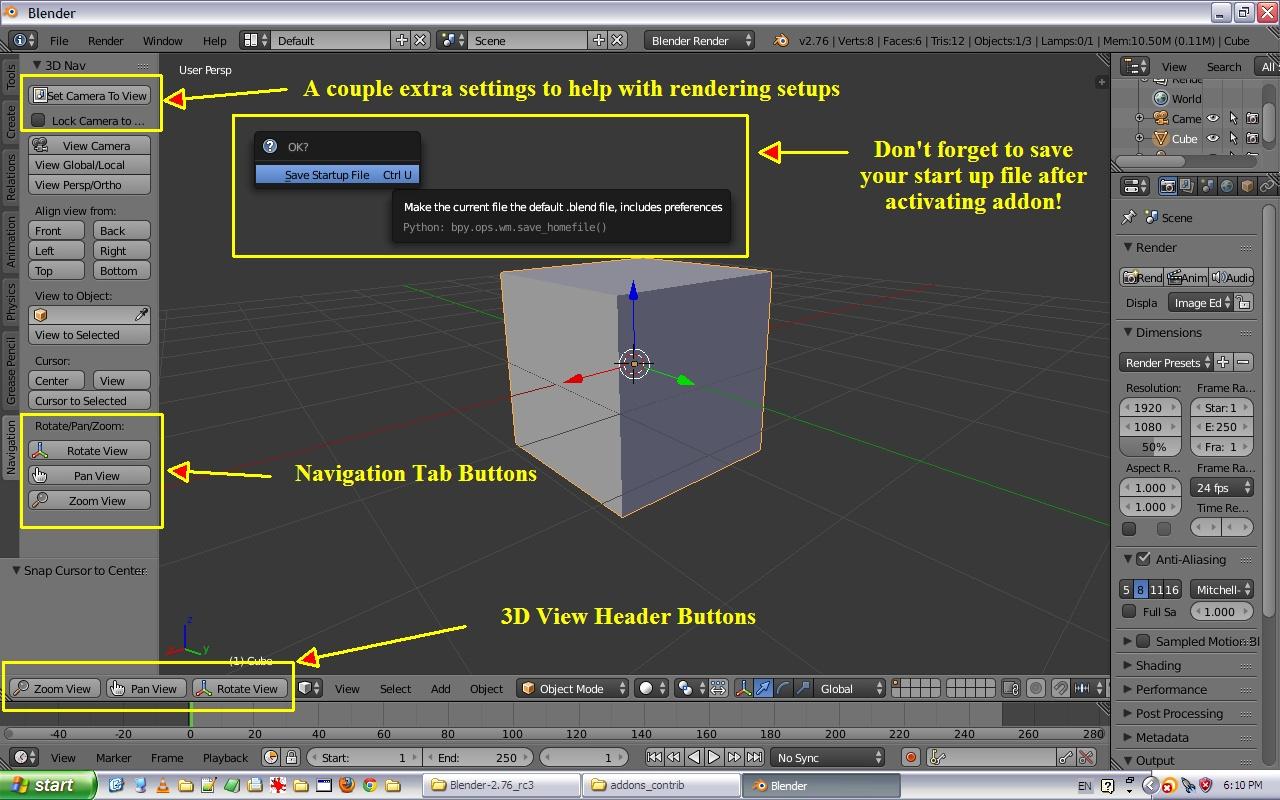1280x800 pixels.
Task: Open the No Sync dropdown
Action: [828, 757]
